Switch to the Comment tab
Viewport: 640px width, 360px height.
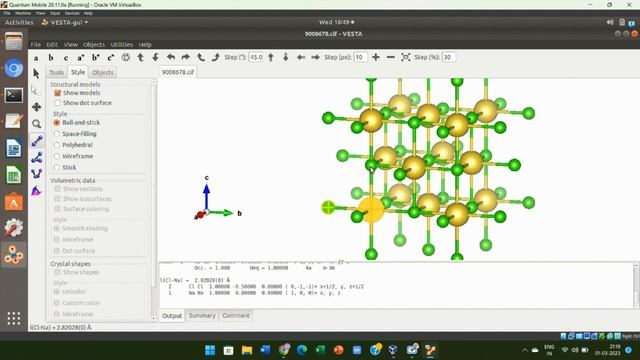point(236,316)
